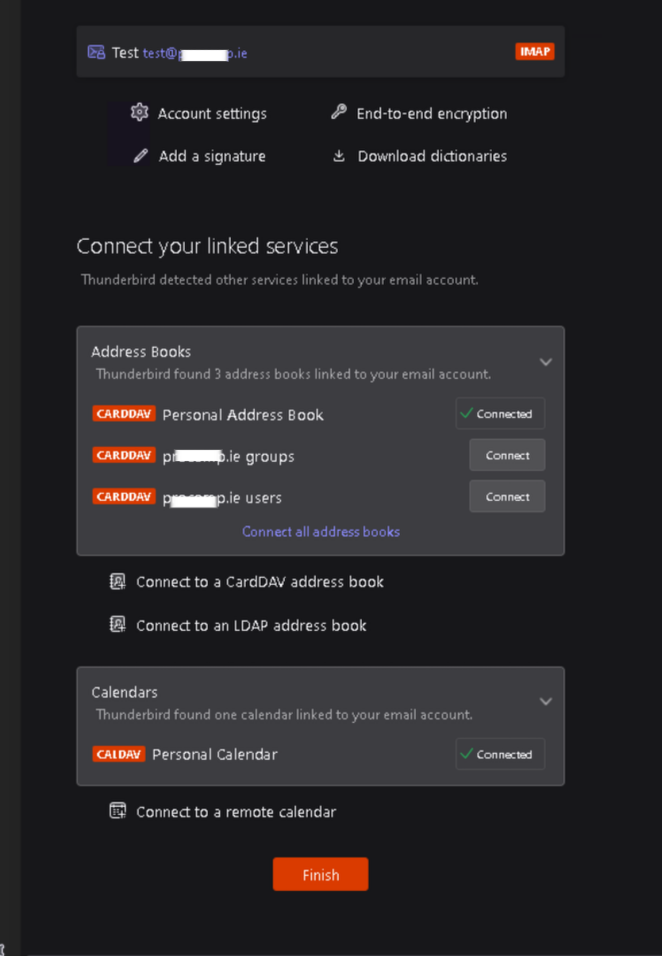This screenshot has height=956, width=662.
Task: Click the End-to-end encryption key icon
Action: [x=338, y=112]
